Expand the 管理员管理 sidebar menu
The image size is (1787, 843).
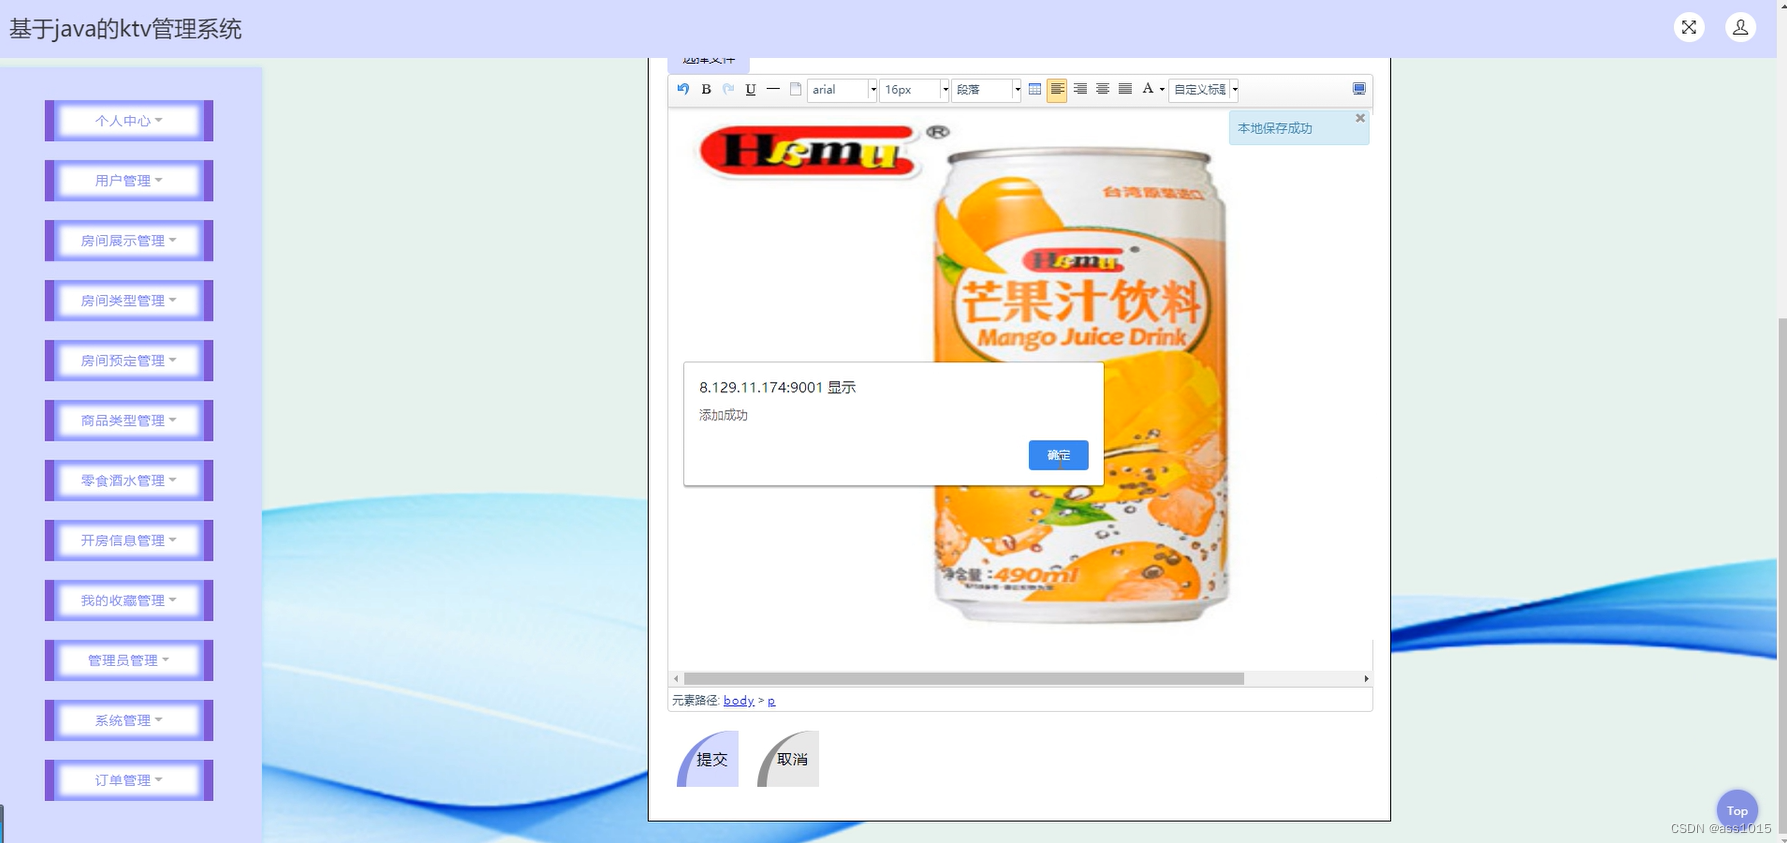click(129, 661)
